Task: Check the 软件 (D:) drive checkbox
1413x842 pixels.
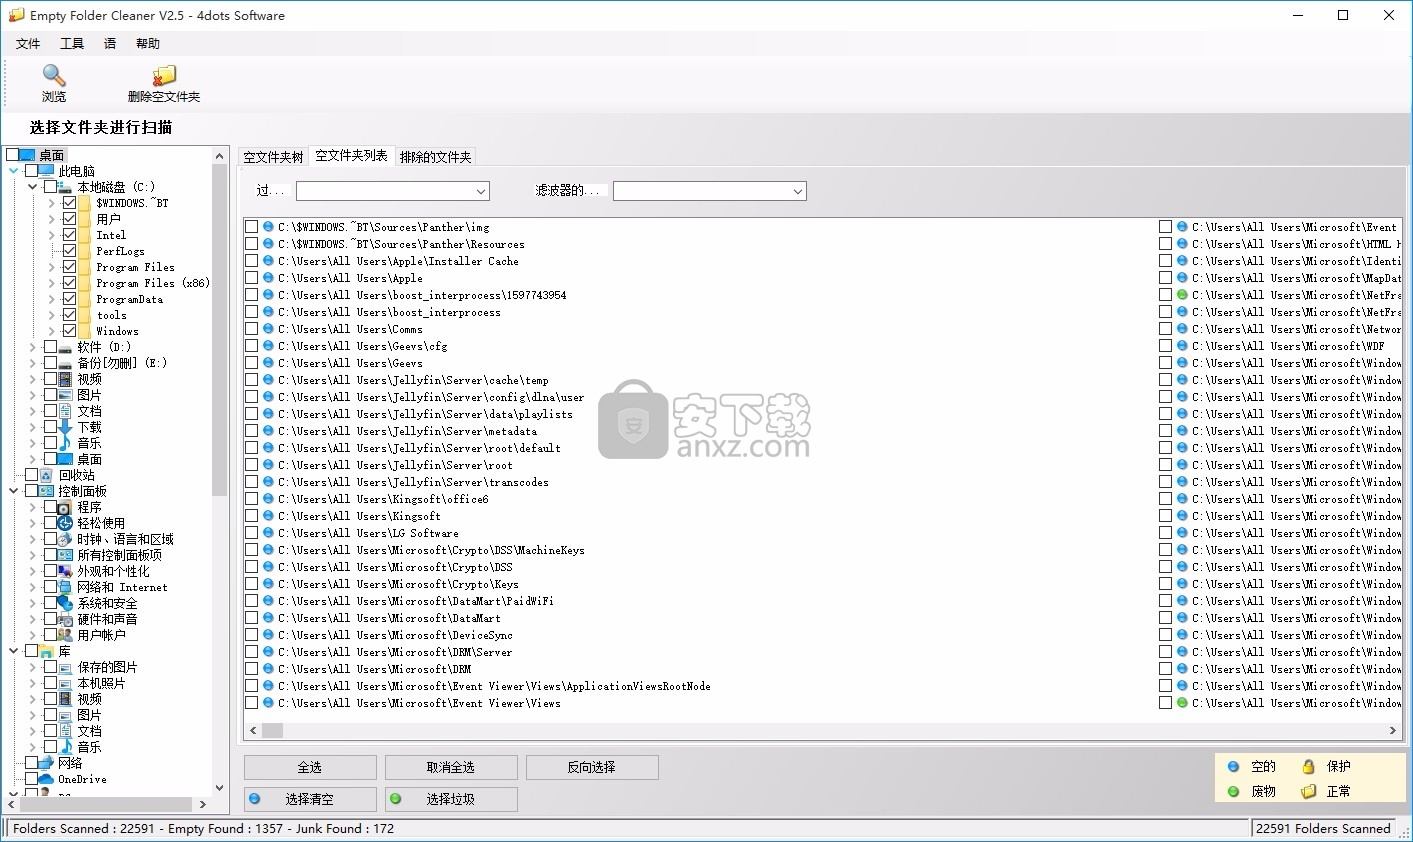Action: [50, 347]
